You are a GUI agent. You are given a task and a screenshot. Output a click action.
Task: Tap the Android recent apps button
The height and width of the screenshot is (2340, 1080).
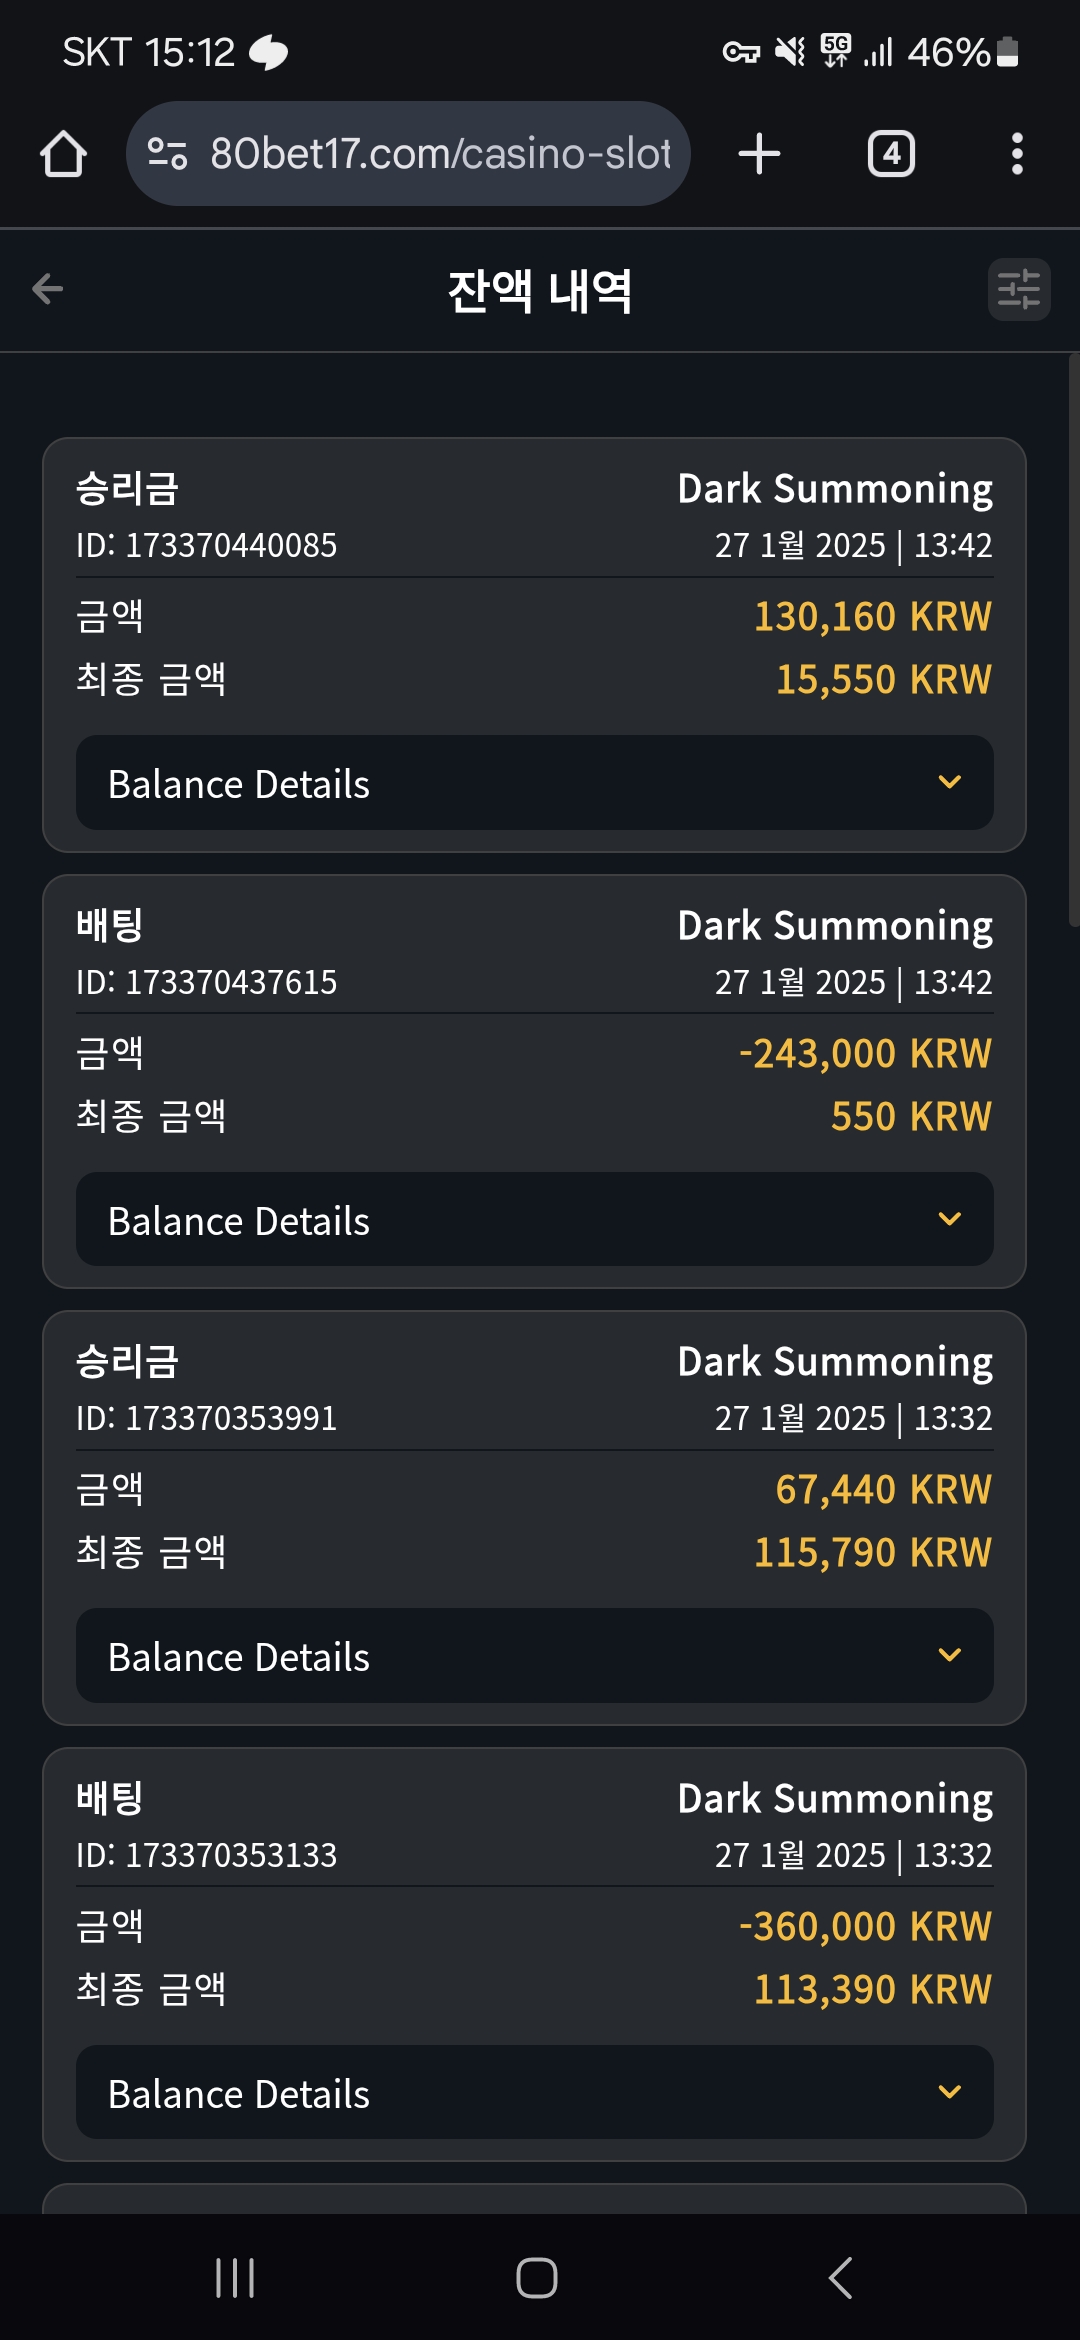click(x=235, y=2278)
